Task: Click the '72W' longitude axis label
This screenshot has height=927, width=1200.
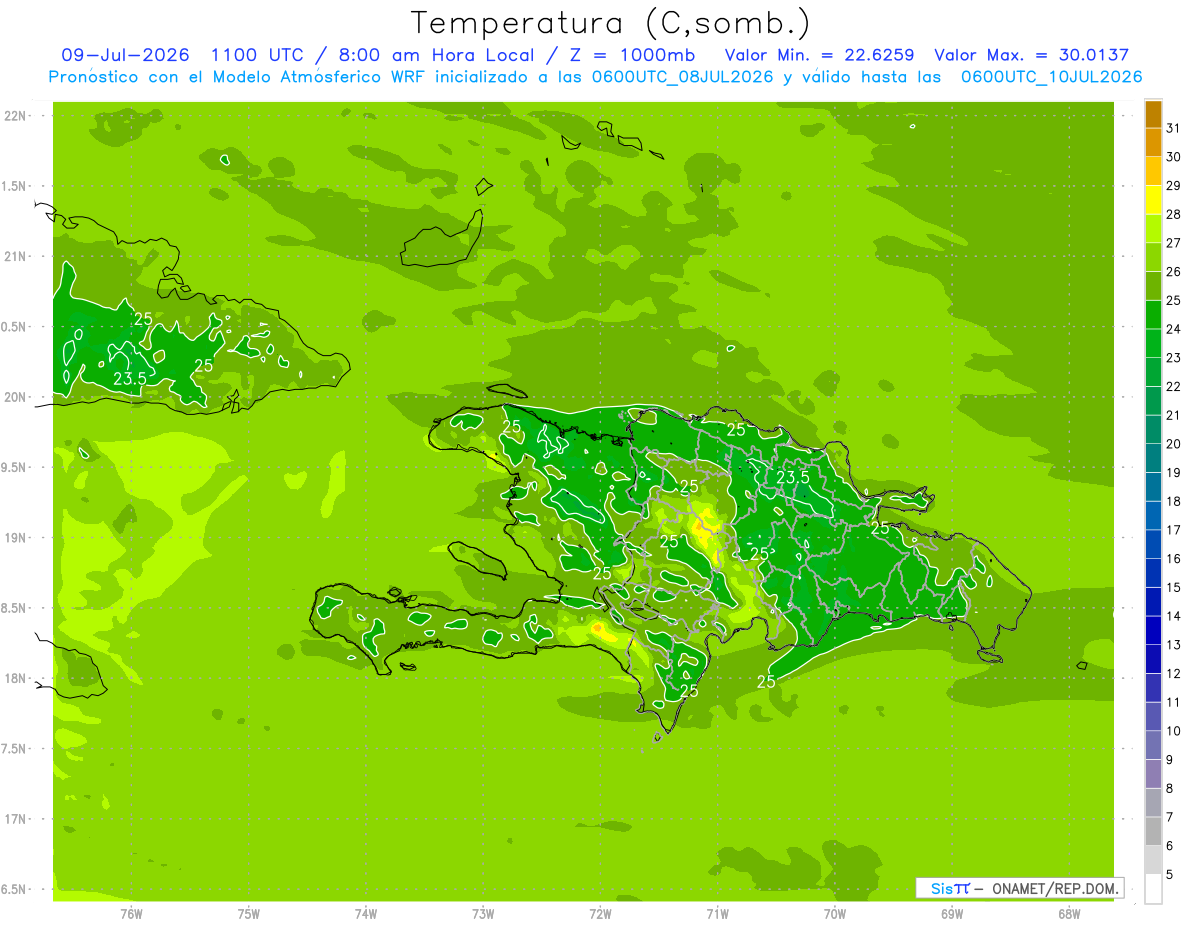Action: (x=600, y=914)
